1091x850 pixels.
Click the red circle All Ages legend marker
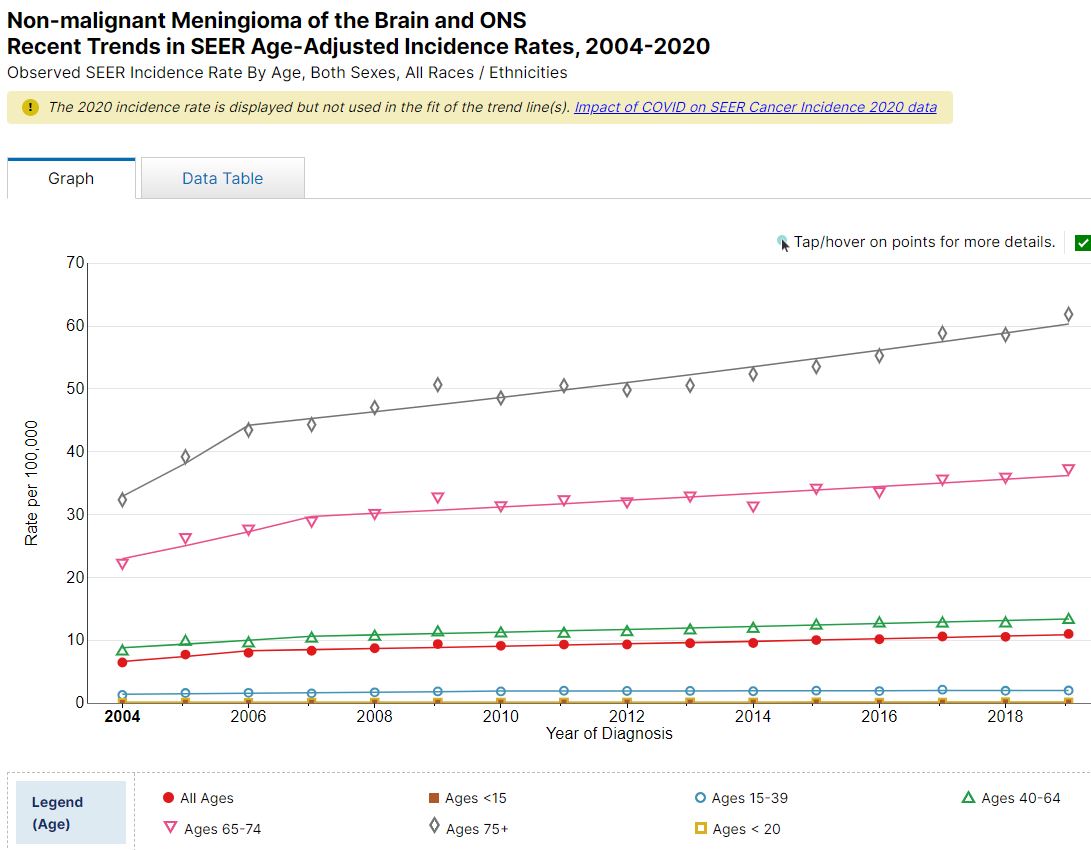click(168, 798)
